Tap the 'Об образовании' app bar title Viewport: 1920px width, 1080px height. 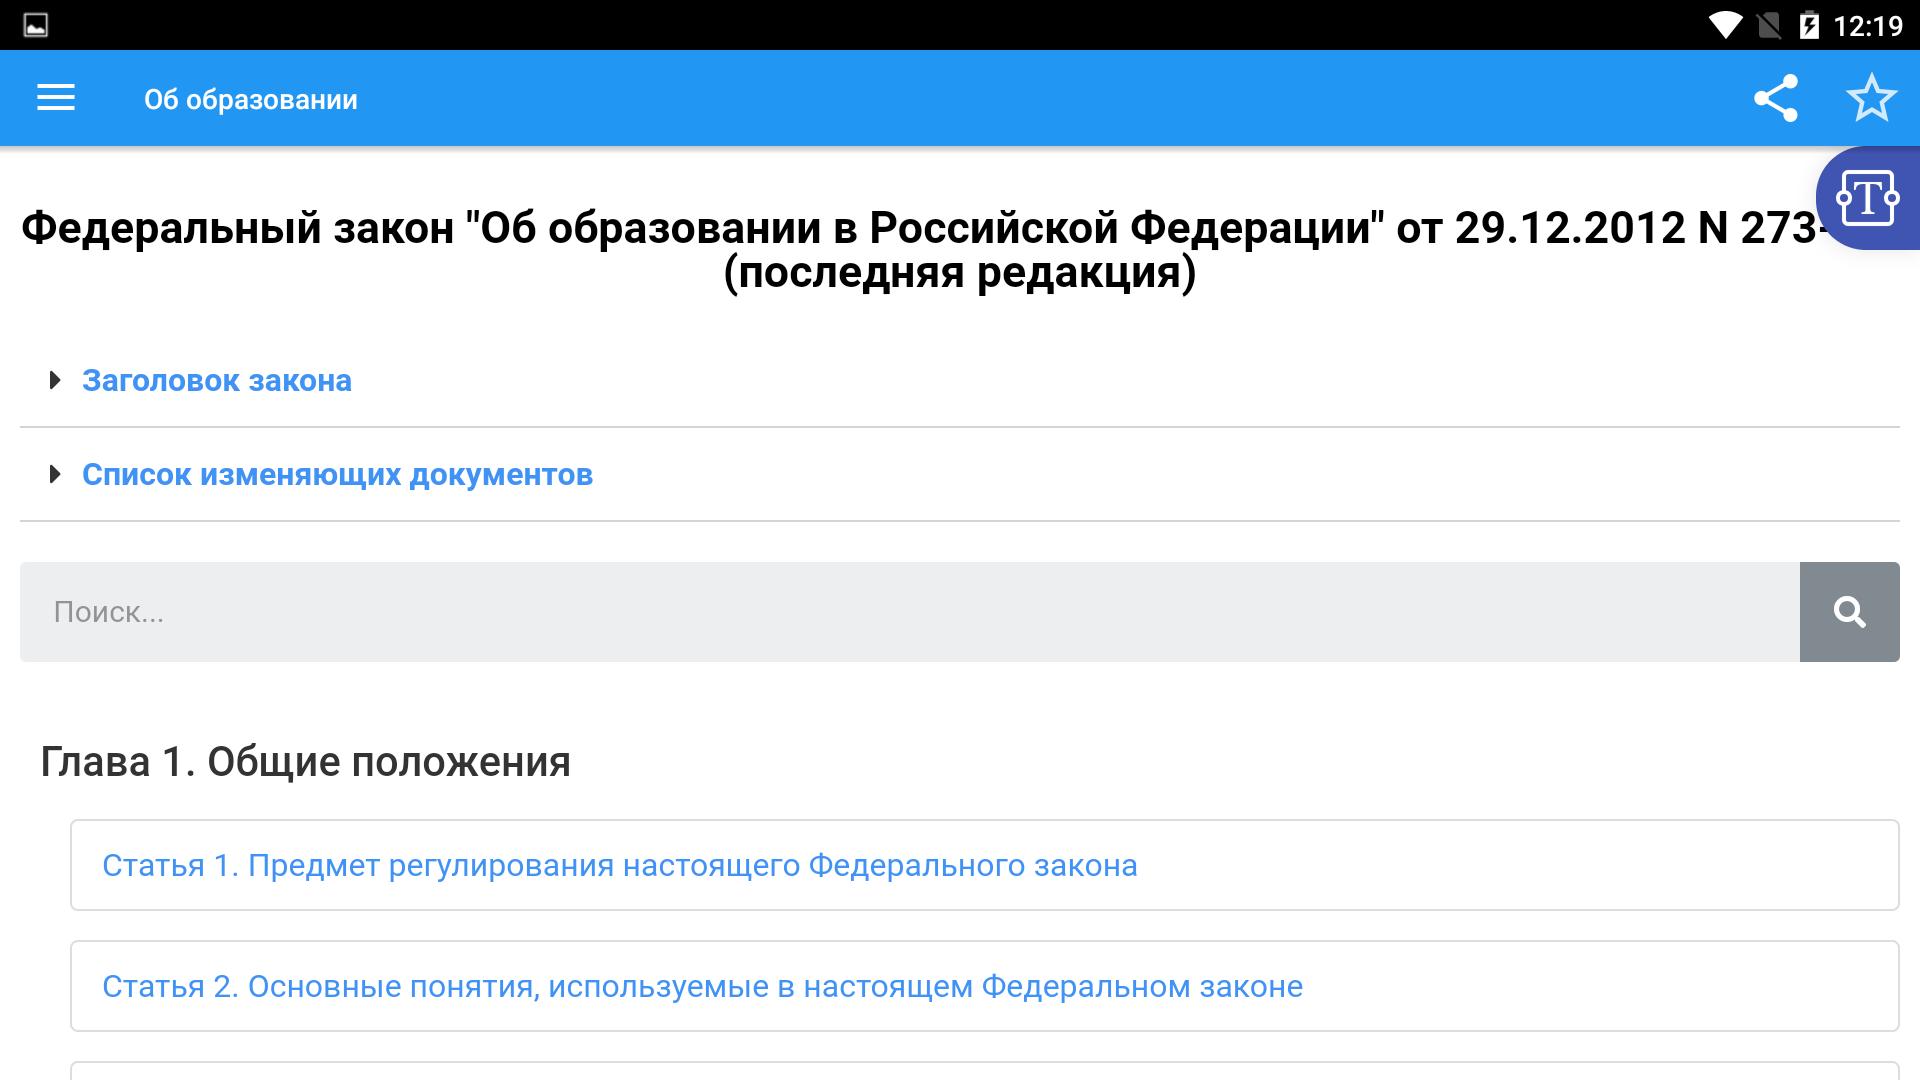[251, 99]
